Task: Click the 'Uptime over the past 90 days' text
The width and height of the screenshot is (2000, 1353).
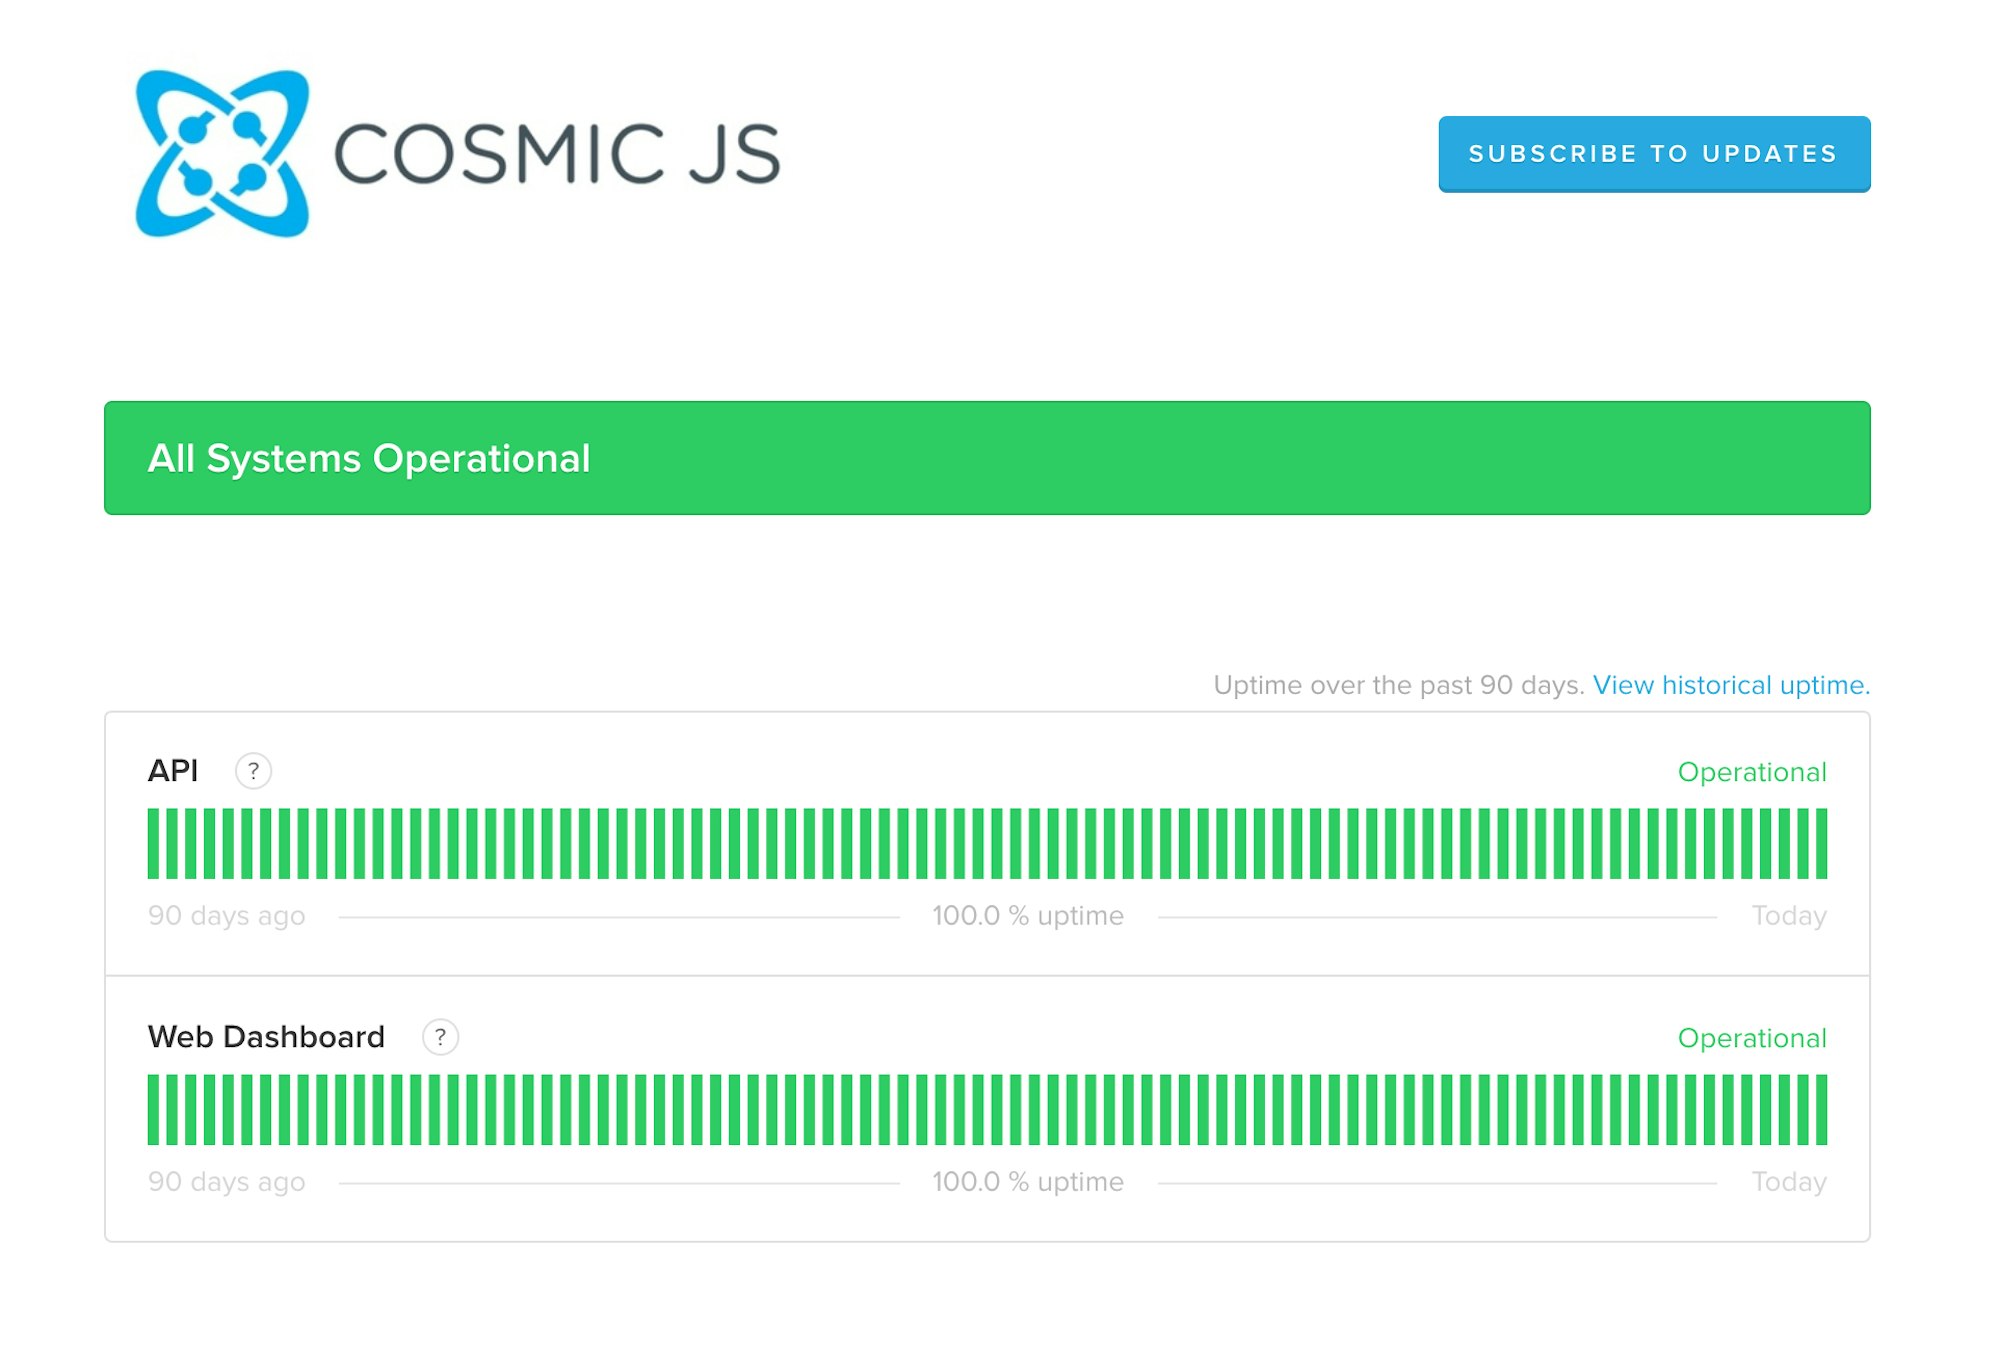Action: [1397, 685]
